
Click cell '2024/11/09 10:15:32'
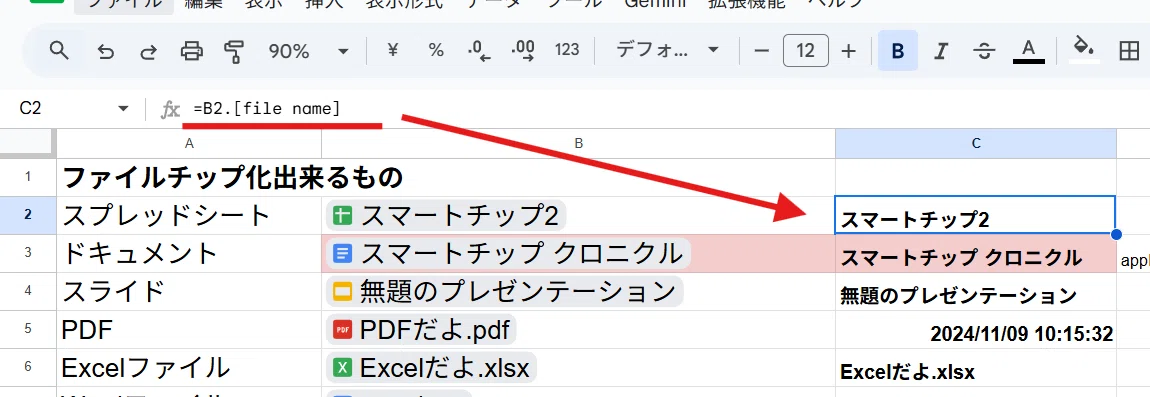coord(976,329)
